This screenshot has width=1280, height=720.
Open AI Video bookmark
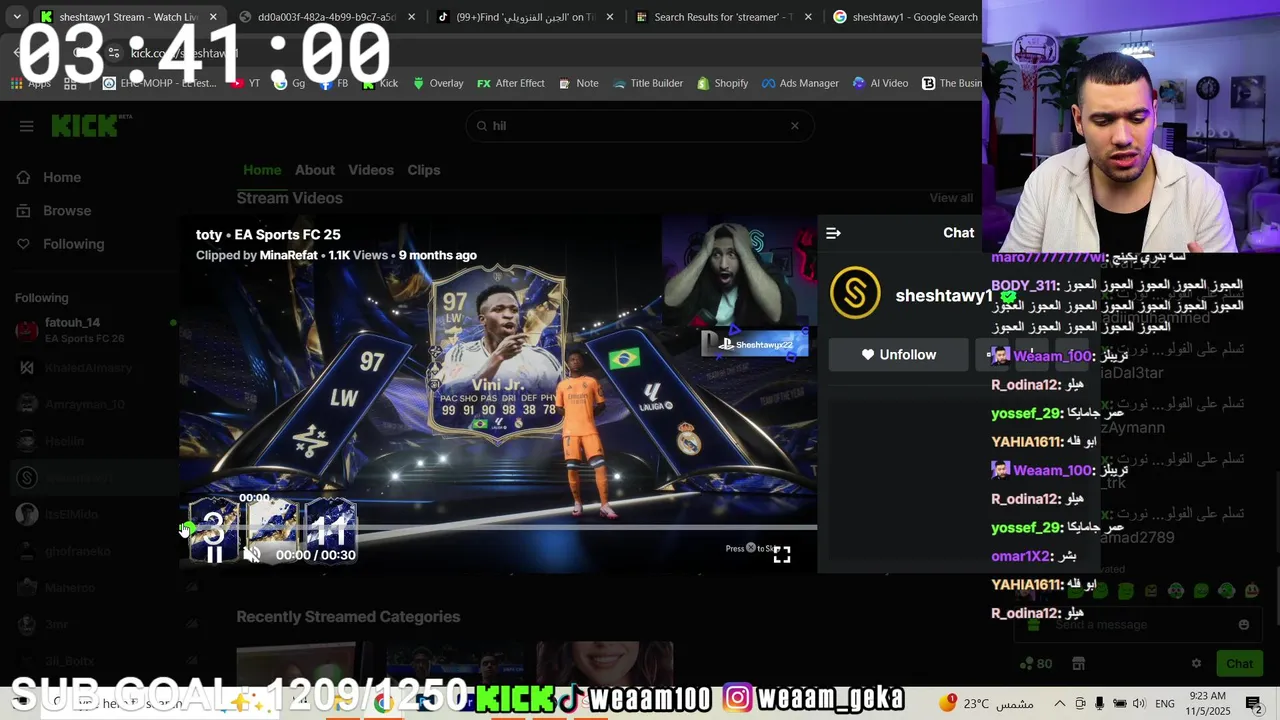click(880, 83)
